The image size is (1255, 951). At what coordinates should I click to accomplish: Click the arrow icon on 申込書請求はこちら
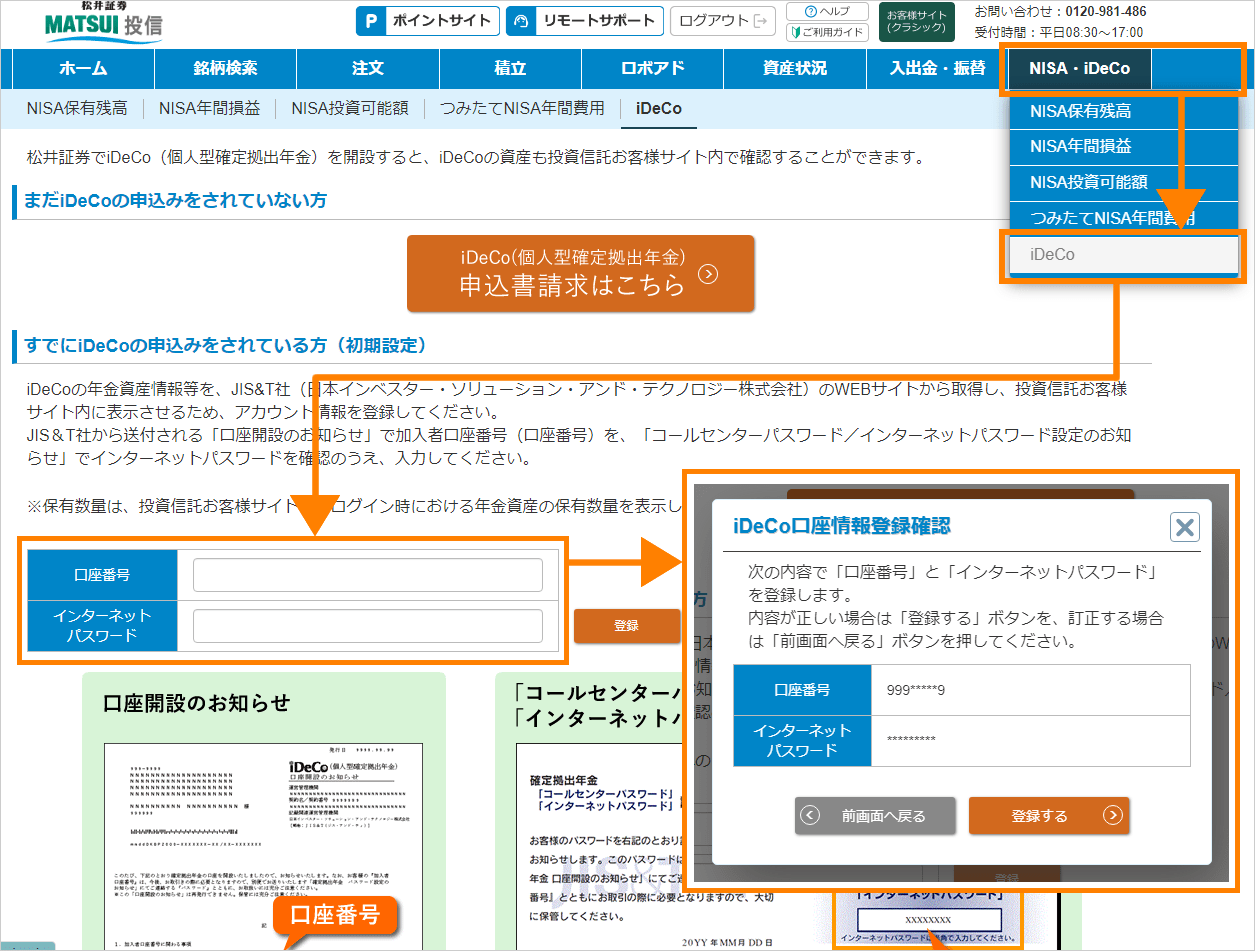click(x=708, y=274)
